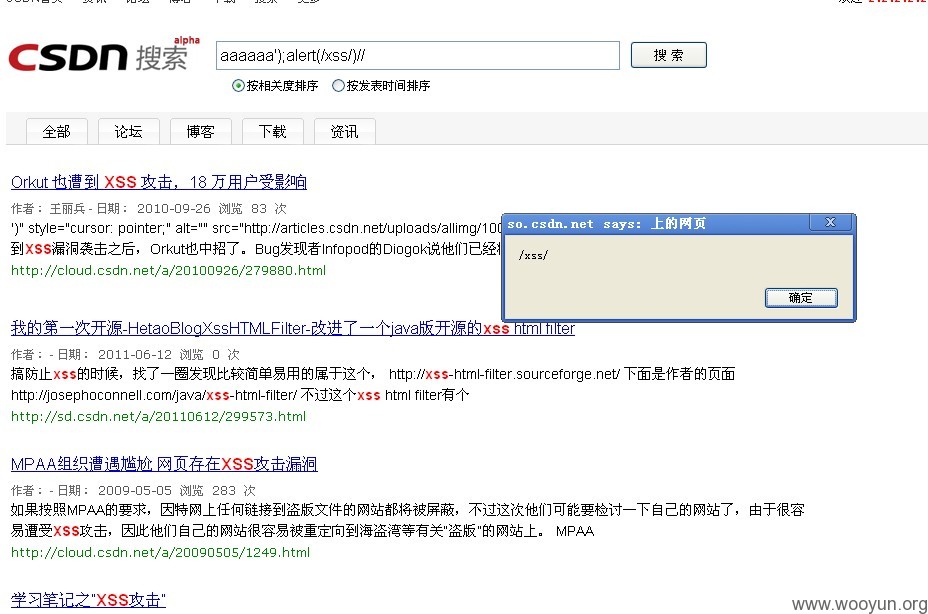
Task: Open sd.csdn.net 299573.html URL
Action: pyautogui.click(x=159, y=416)
